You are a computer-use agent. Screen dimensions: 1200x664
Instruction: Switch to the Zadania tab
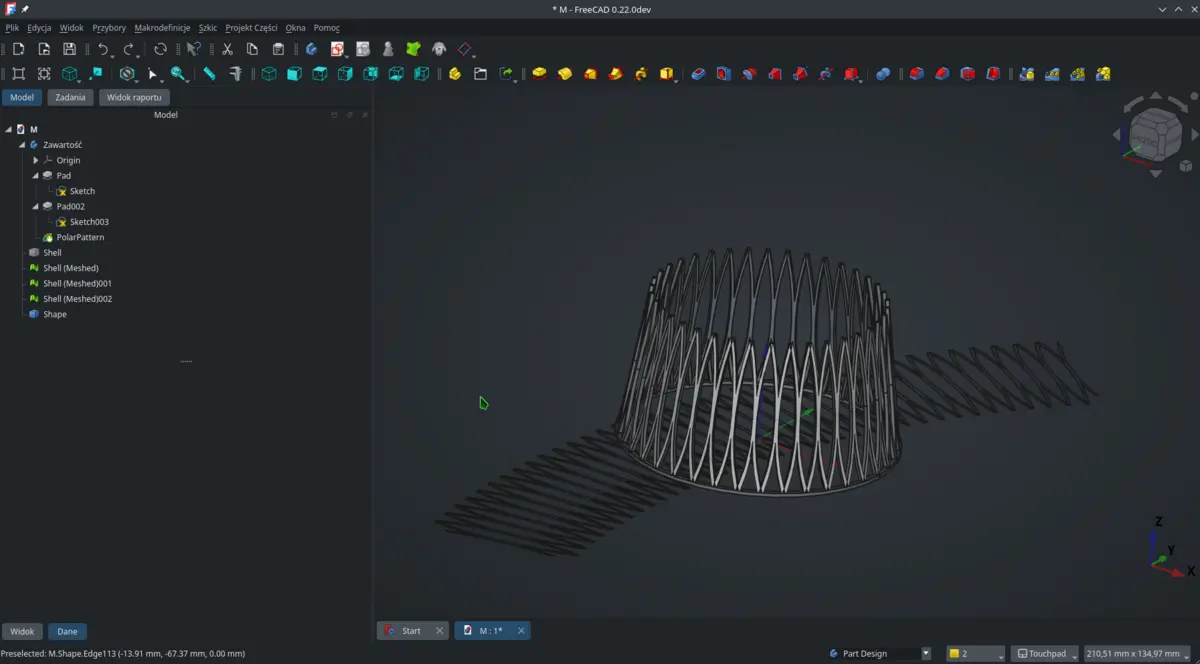tap(70, 97)
